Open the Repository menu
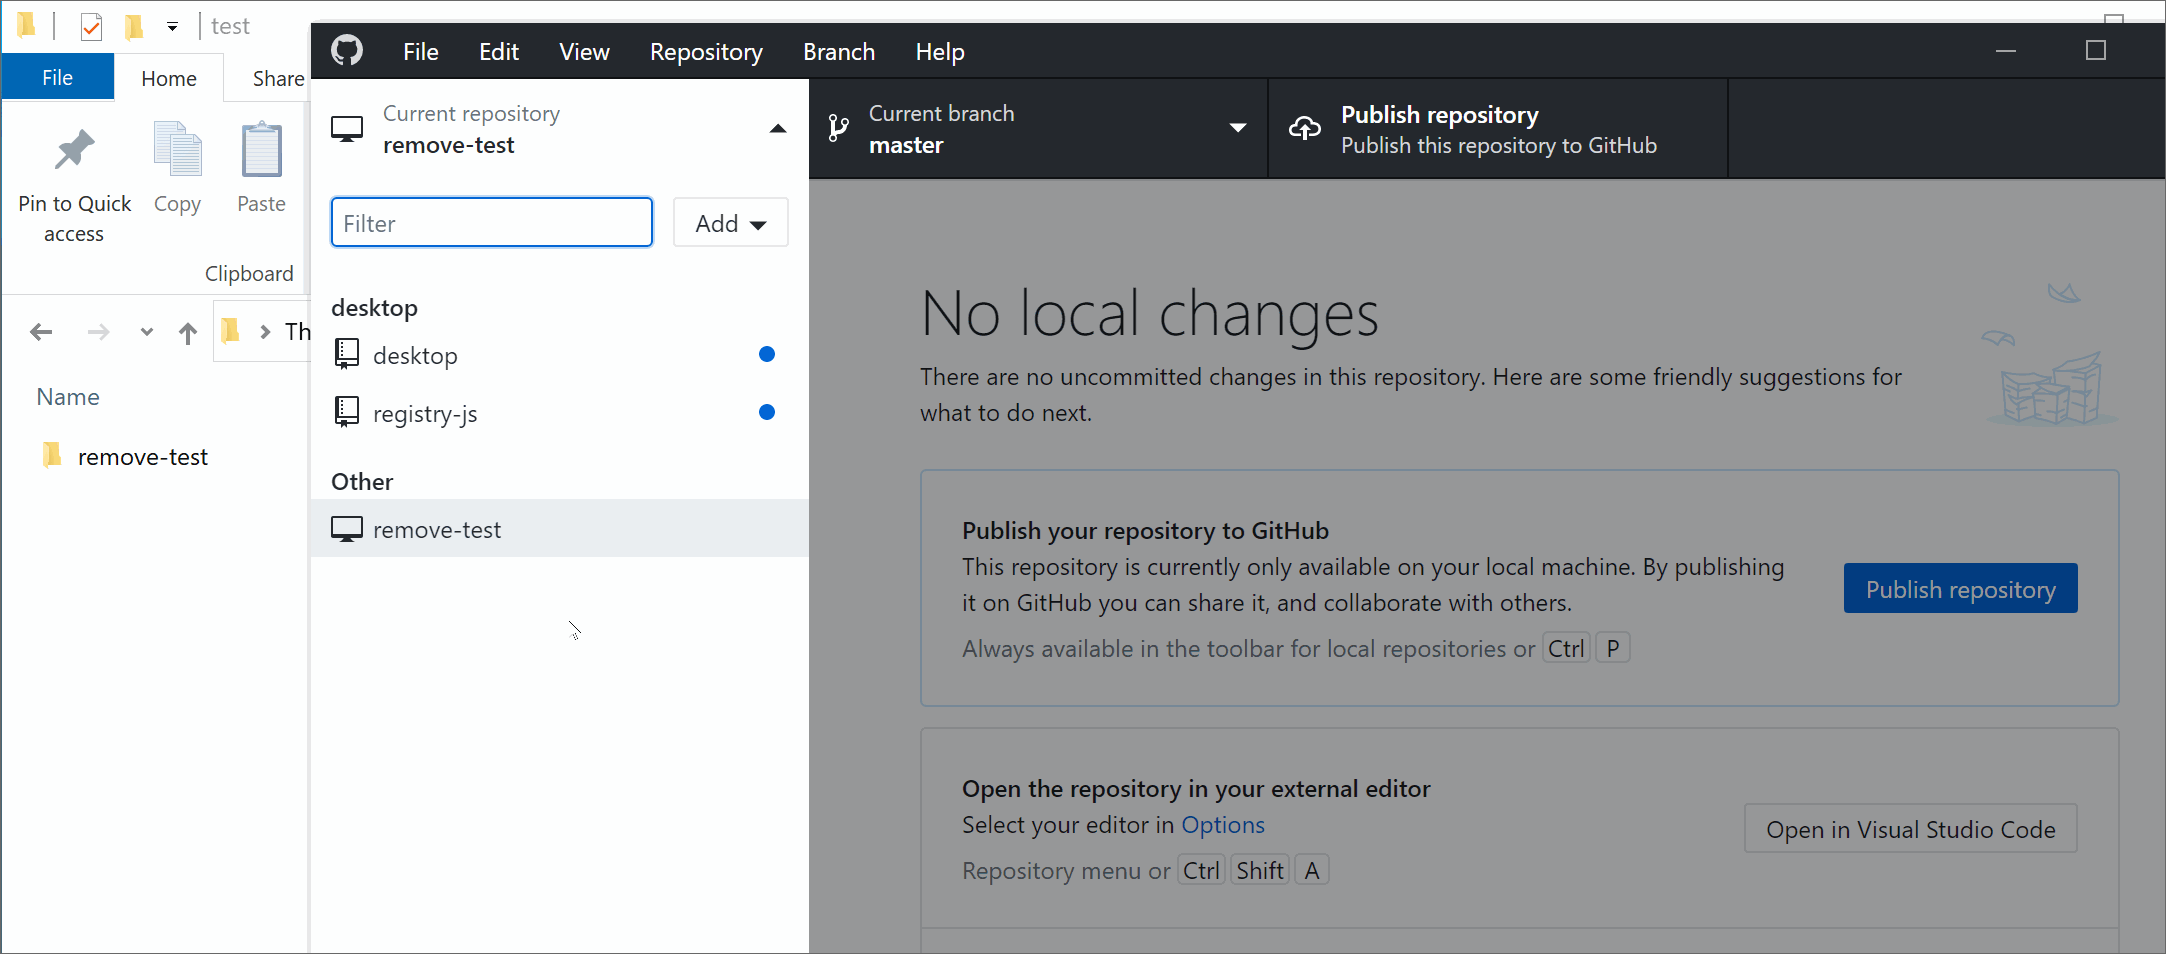Image resolution: width=2166 pixels, height=954 pixels. [x=706, y=51]
